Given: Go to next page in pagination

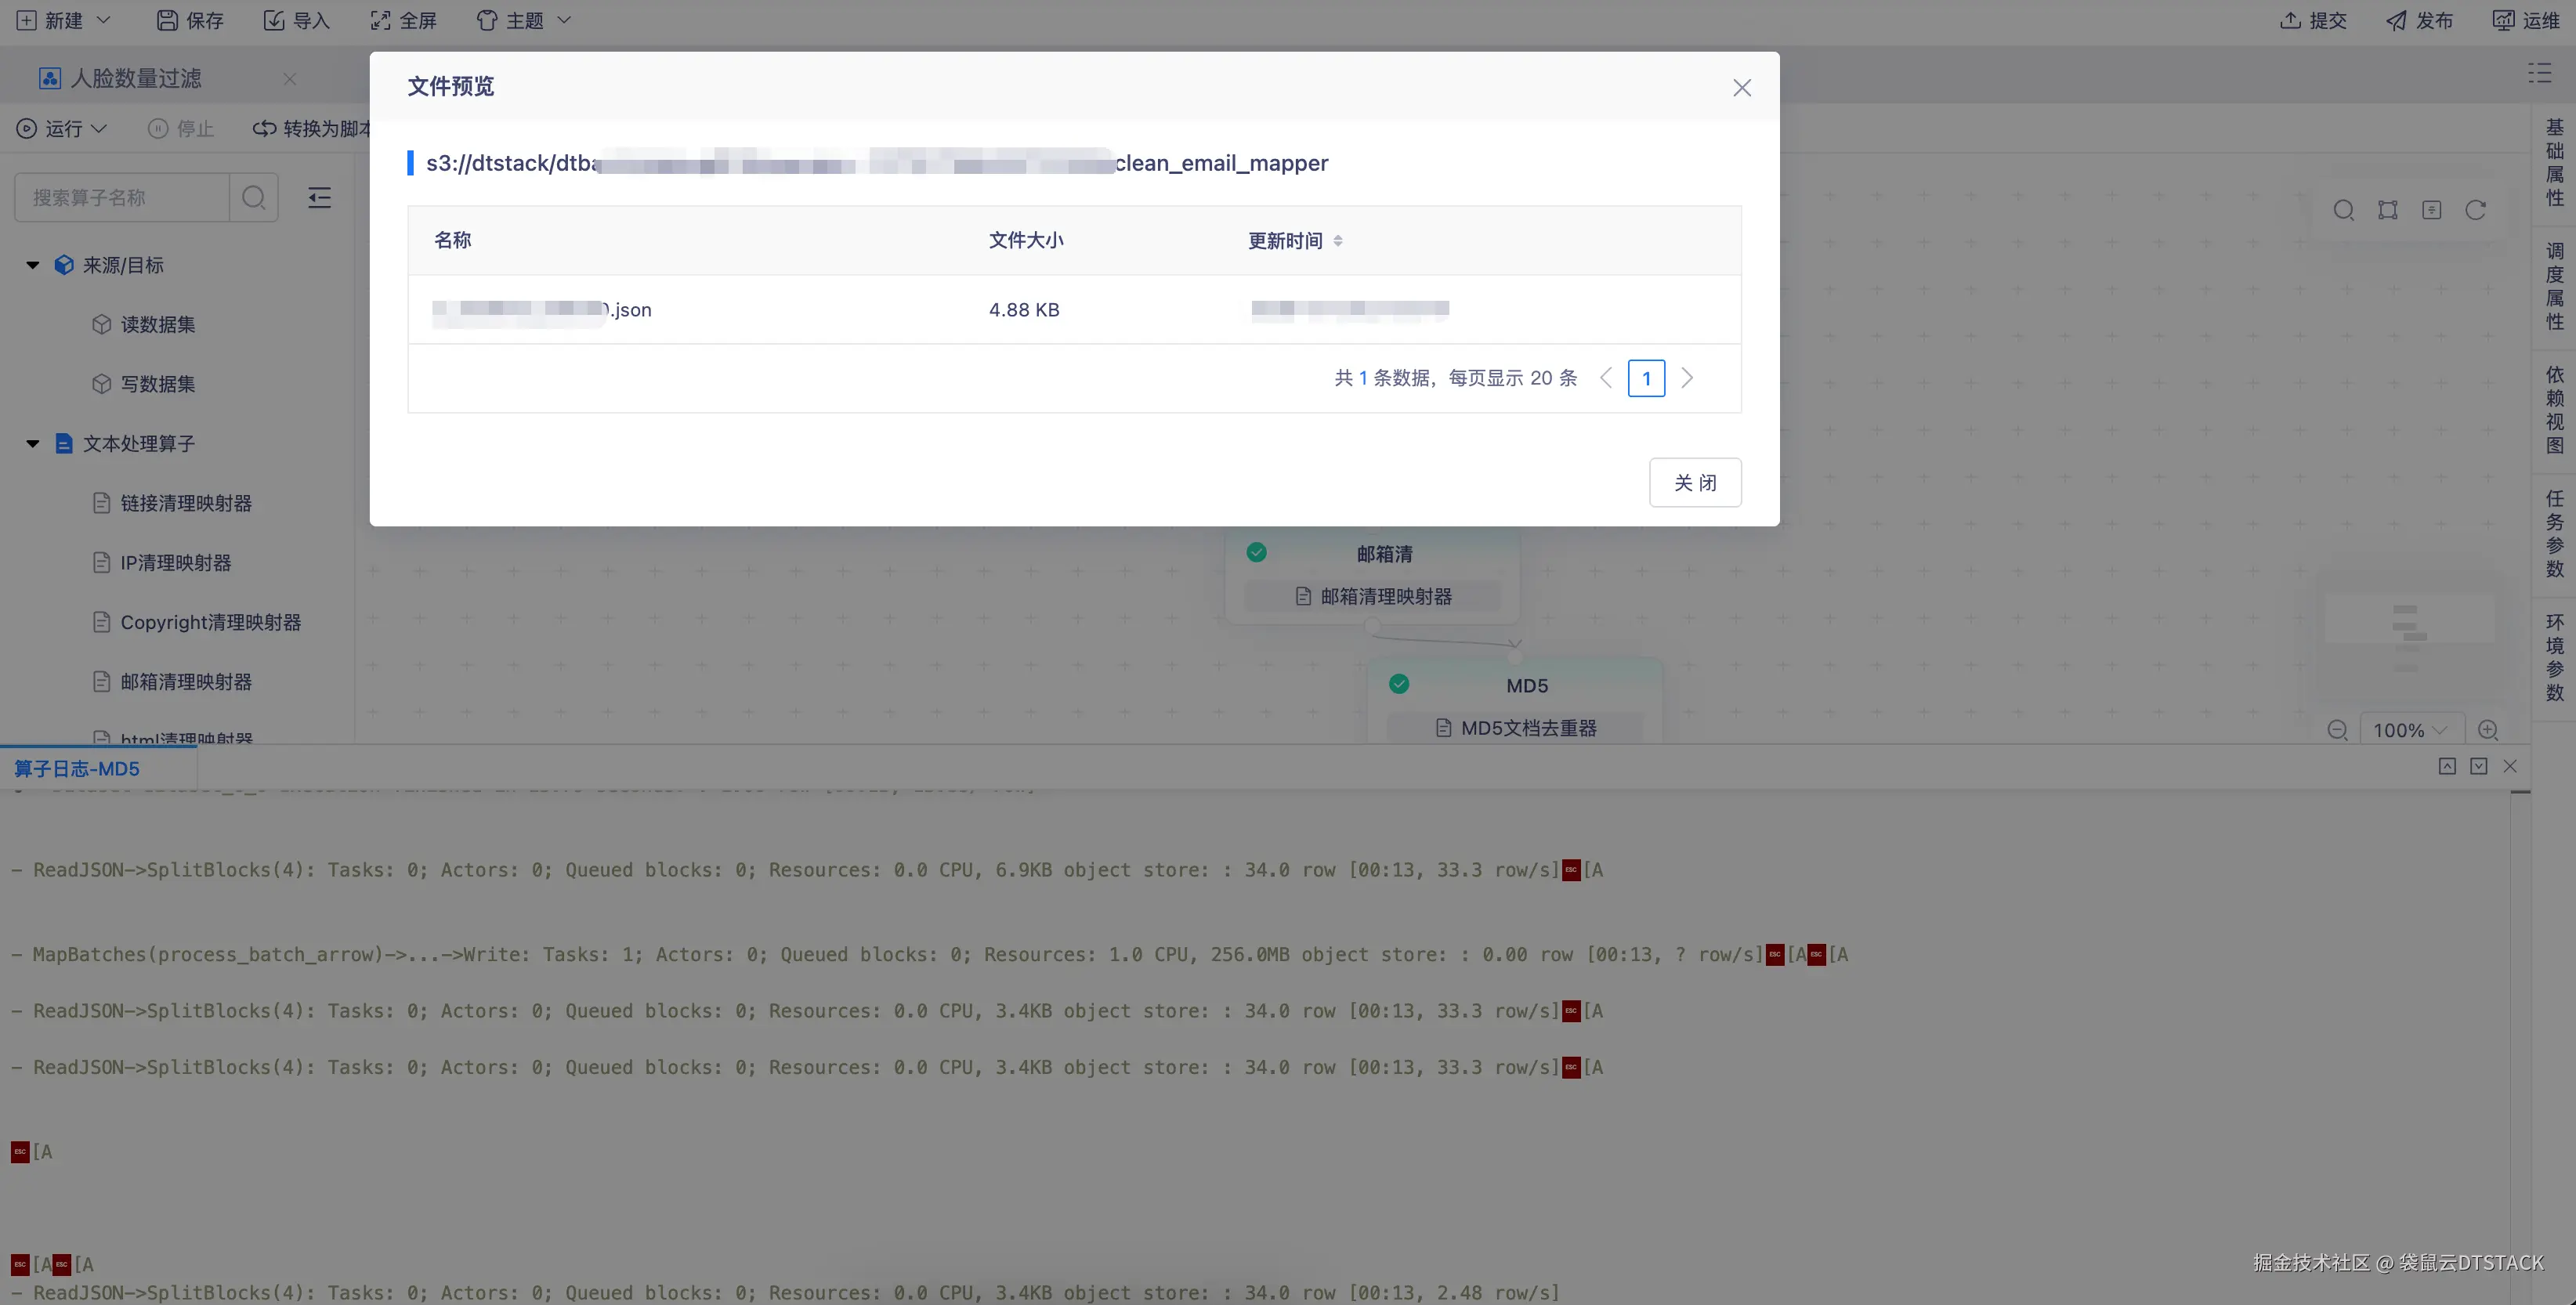Looking at the screenshot, I should [1687, 378].
